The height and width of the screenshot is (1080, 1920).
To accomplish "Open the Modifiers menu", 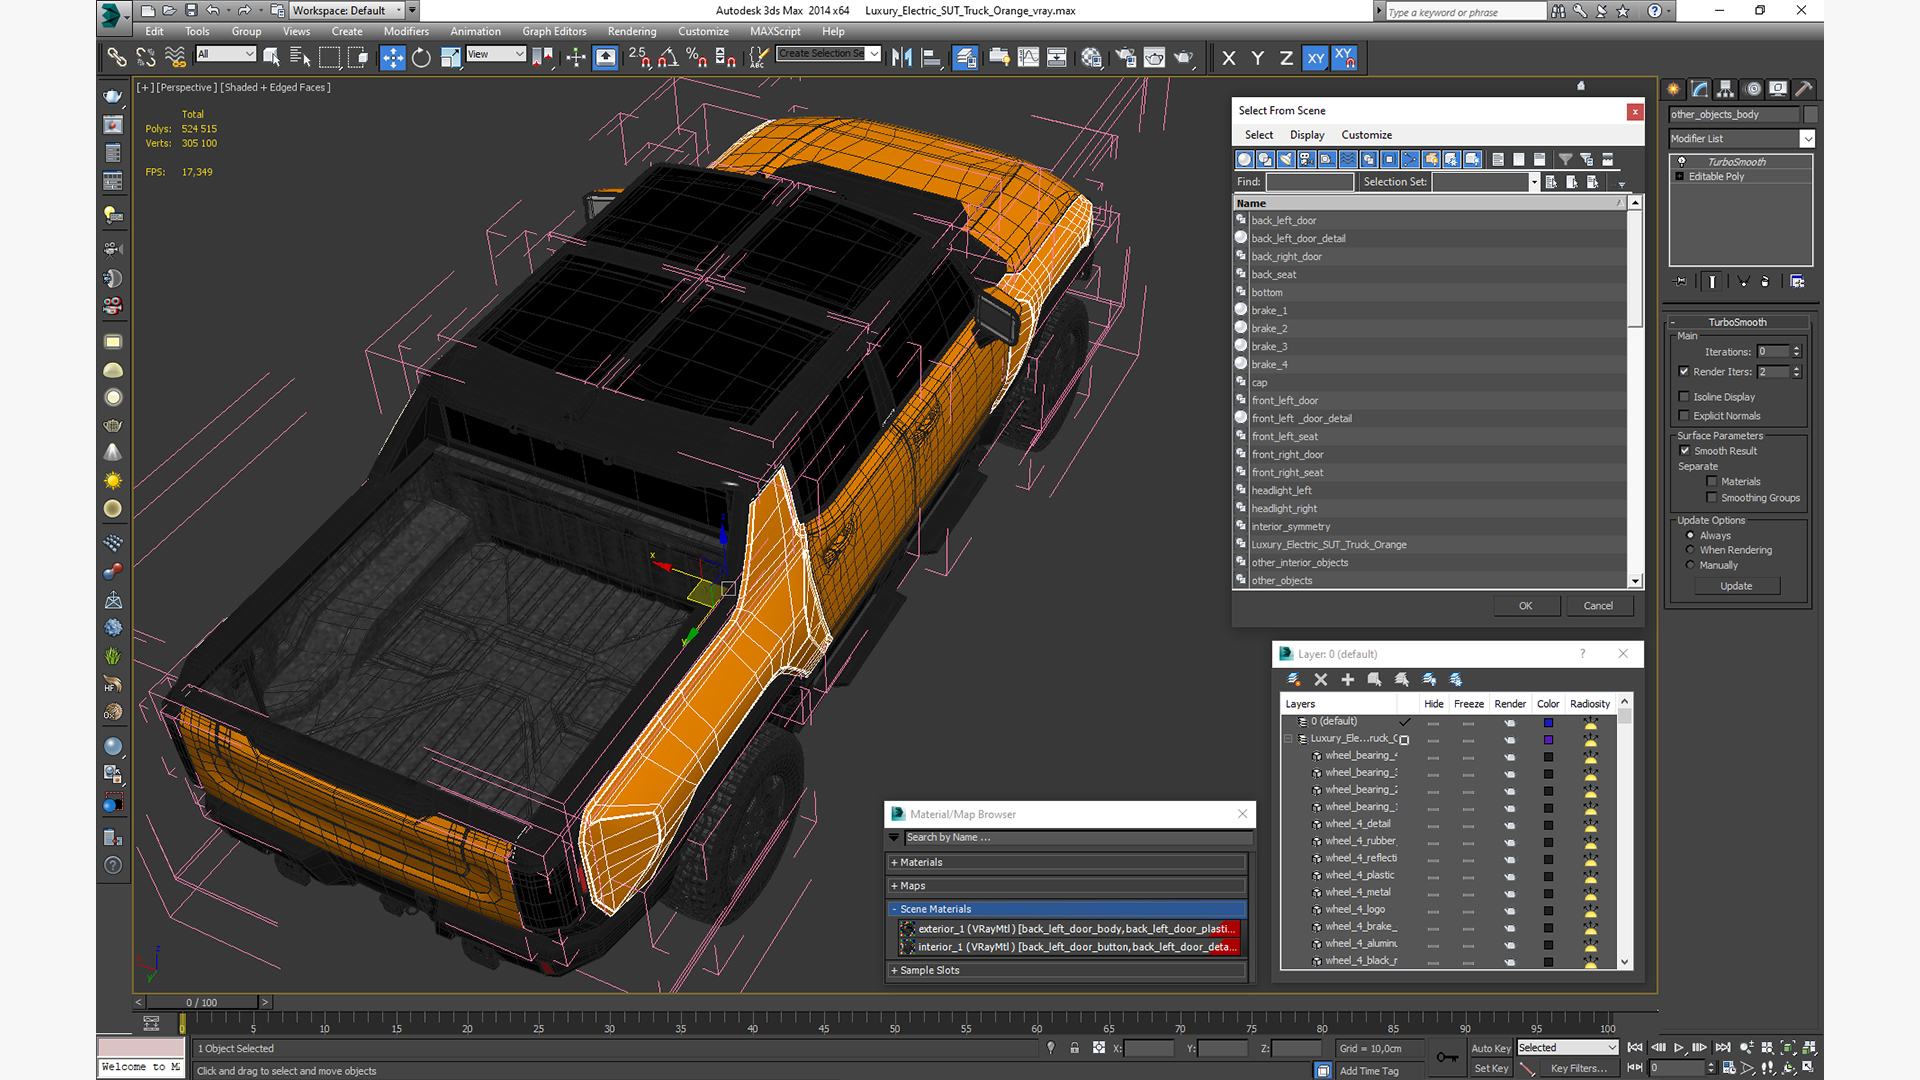I will coord(406,32).
